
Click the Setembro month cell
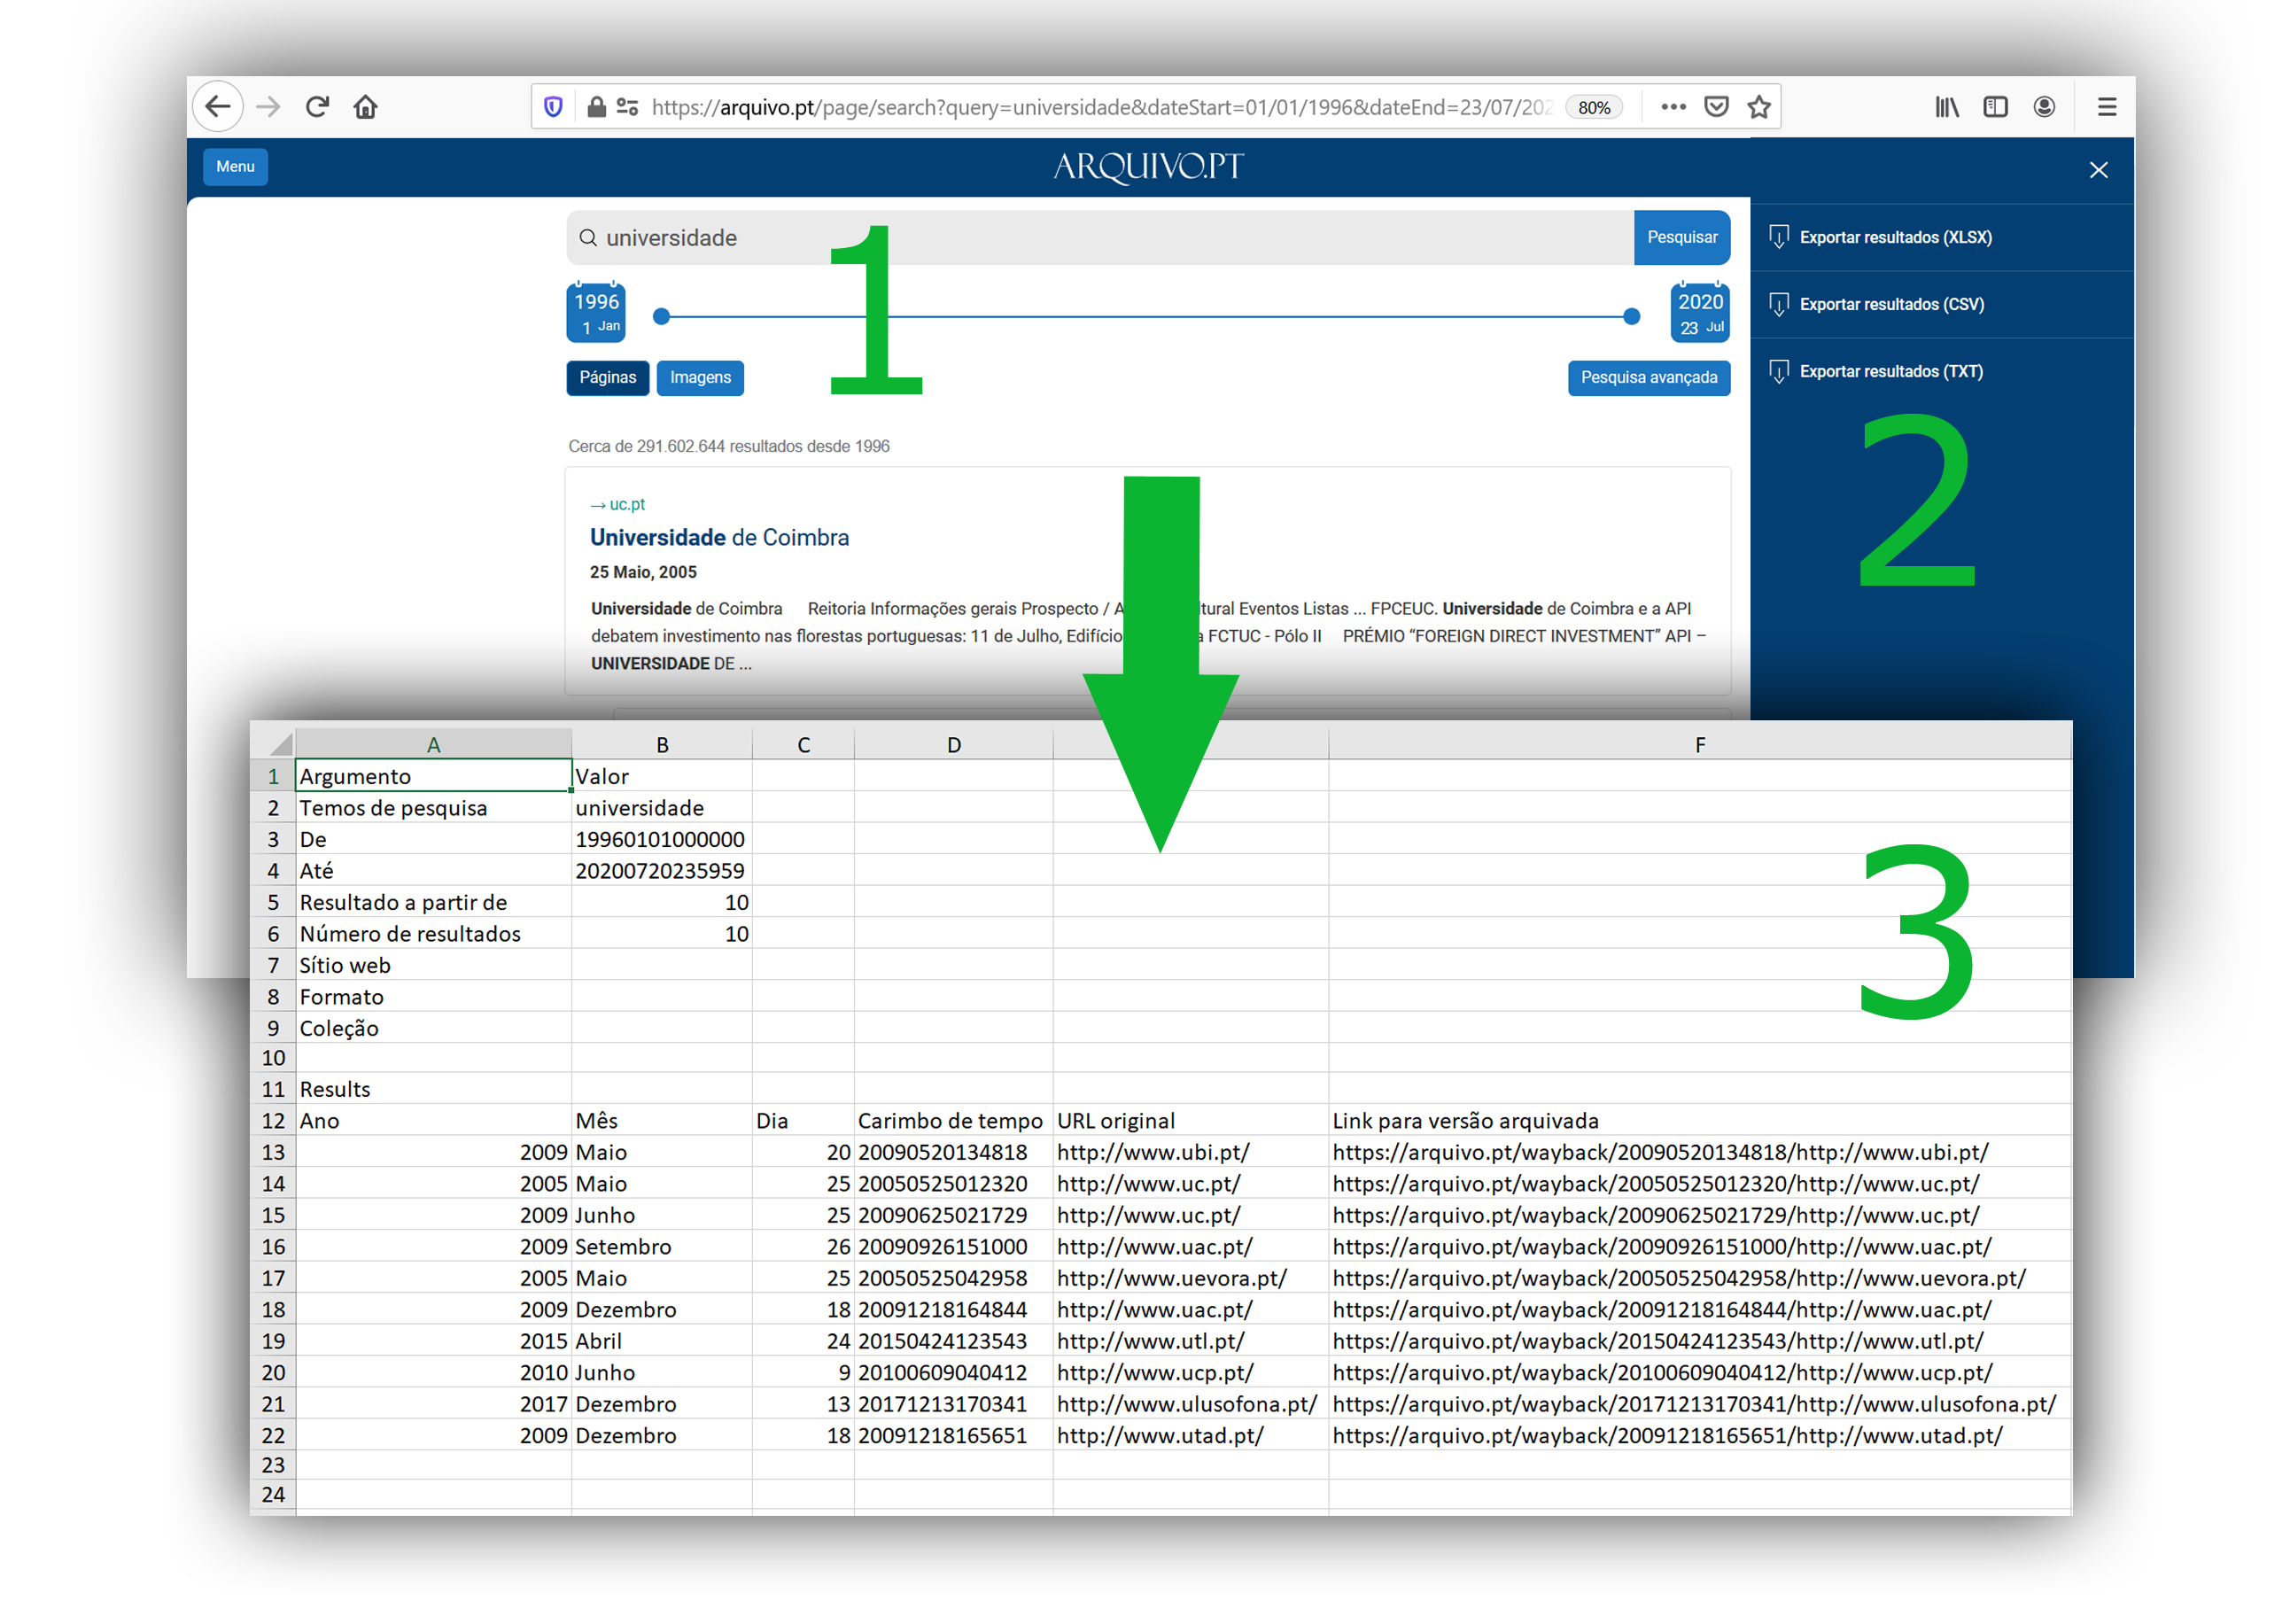662,1246
